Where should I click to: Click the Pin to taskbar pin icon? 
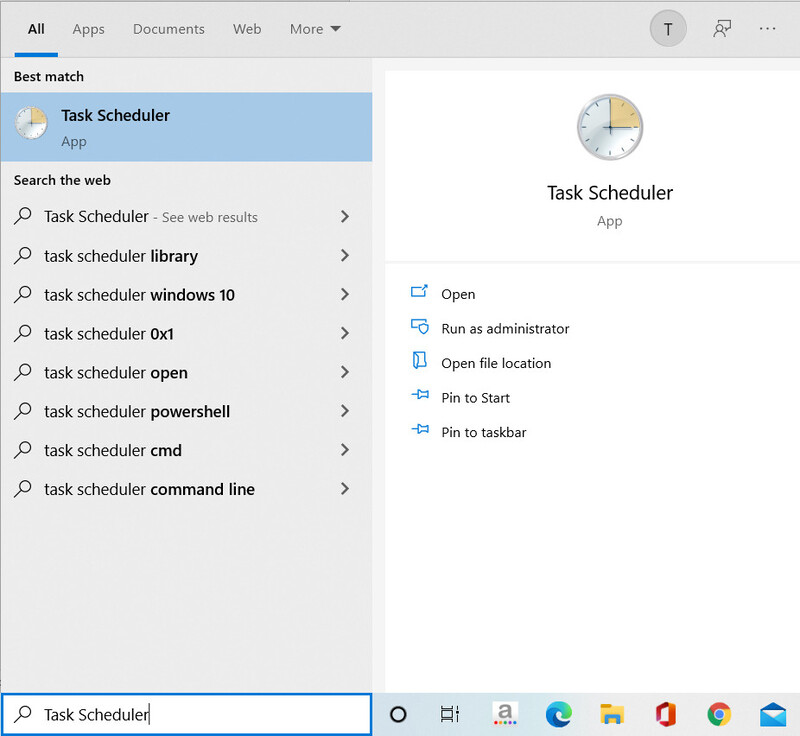point(420,429)
